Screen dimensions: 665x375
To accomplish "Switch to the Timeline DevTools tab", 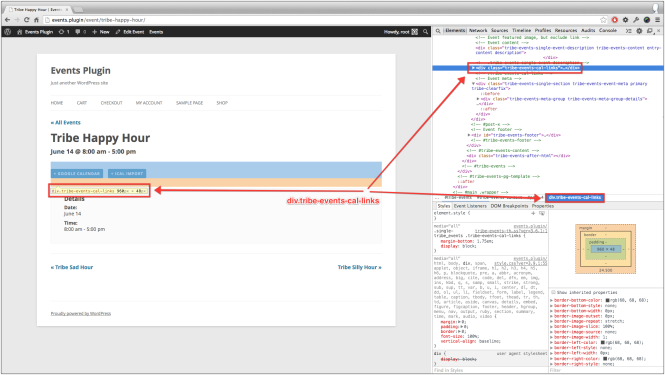I will 522,31.
